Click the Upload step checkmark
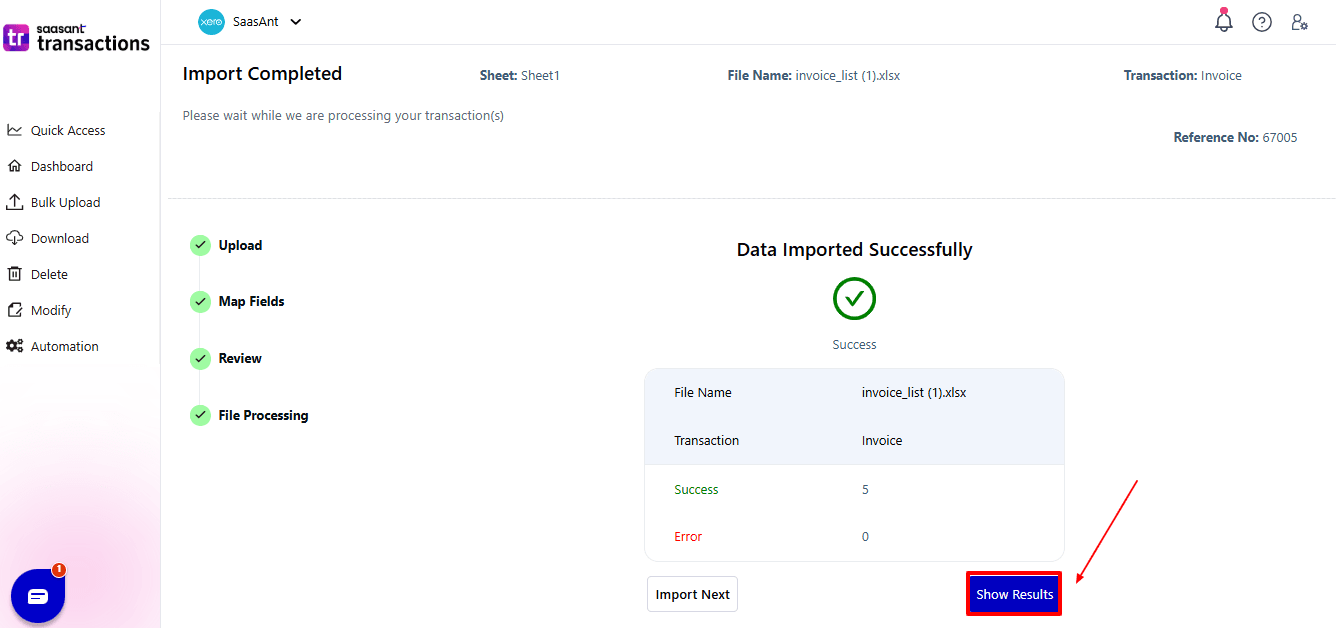 pos(200,245)
